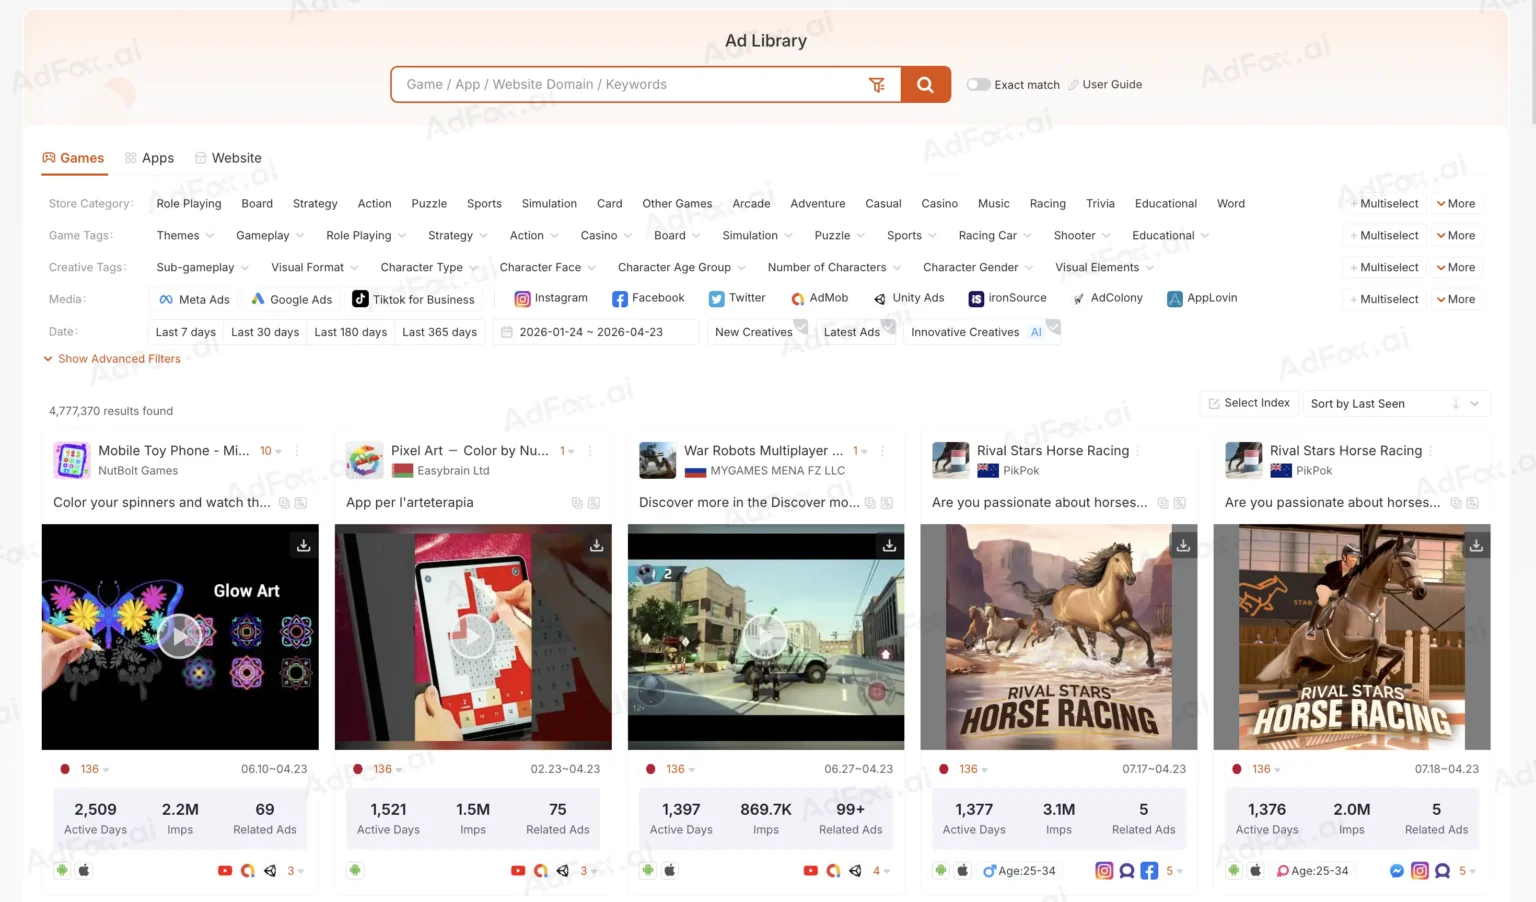Screen dimensions: 1536x902
Task: Filter by Google Ads media
Action: click(x=291, y=299)
